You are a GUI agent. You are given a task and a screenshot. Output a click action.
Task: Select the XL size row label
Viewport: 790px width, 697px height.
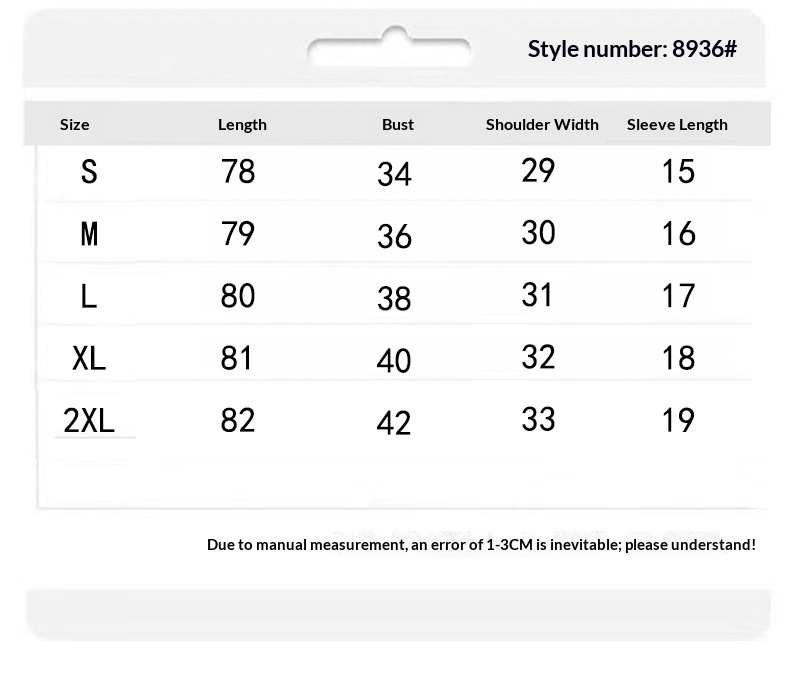tap(89, 358)
